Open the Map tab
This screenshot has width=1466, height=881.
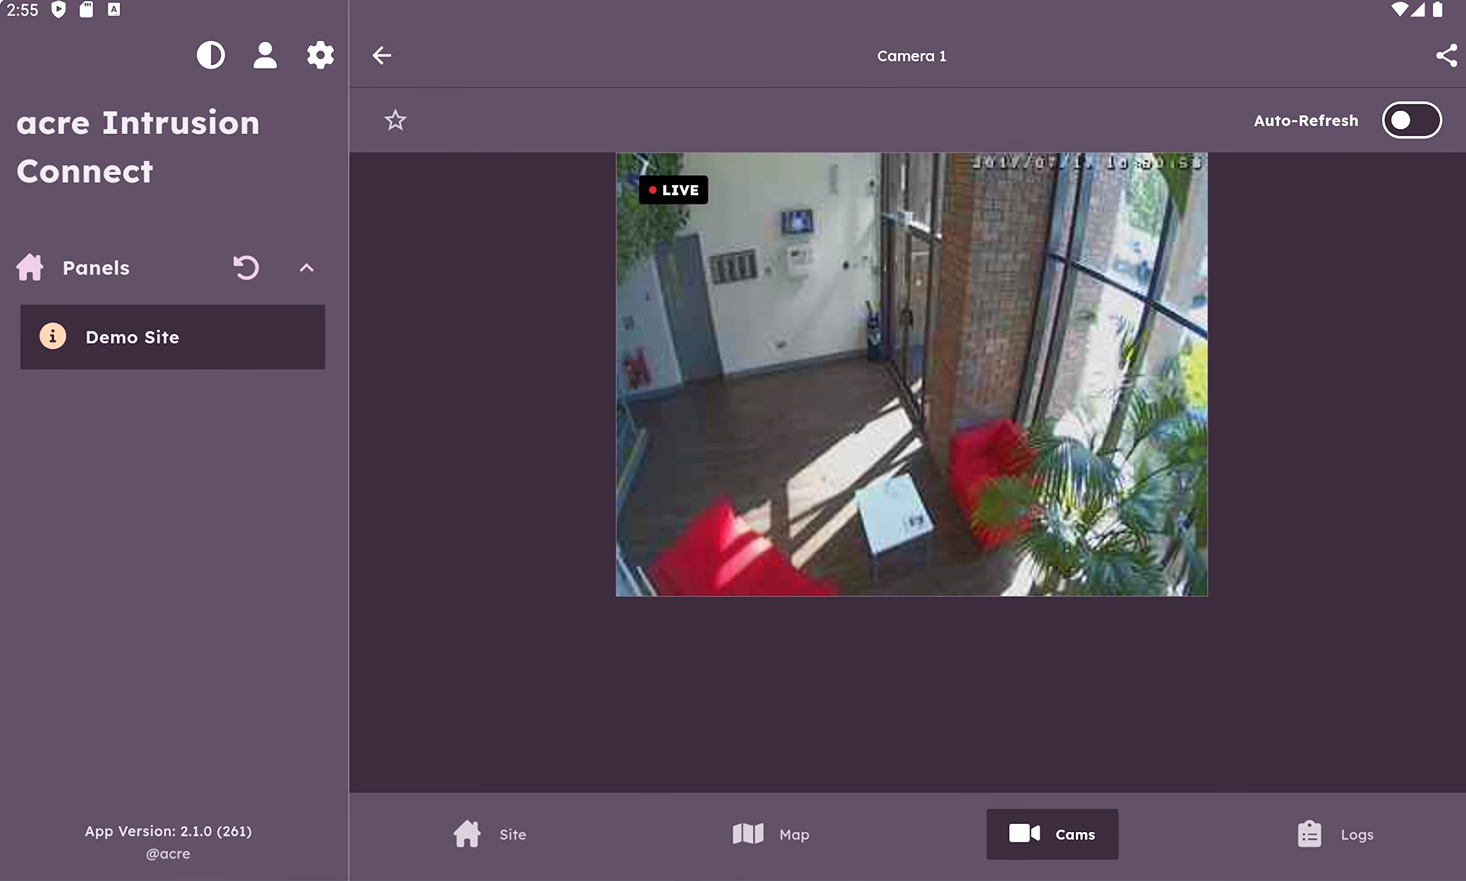[x=771, y=834]
